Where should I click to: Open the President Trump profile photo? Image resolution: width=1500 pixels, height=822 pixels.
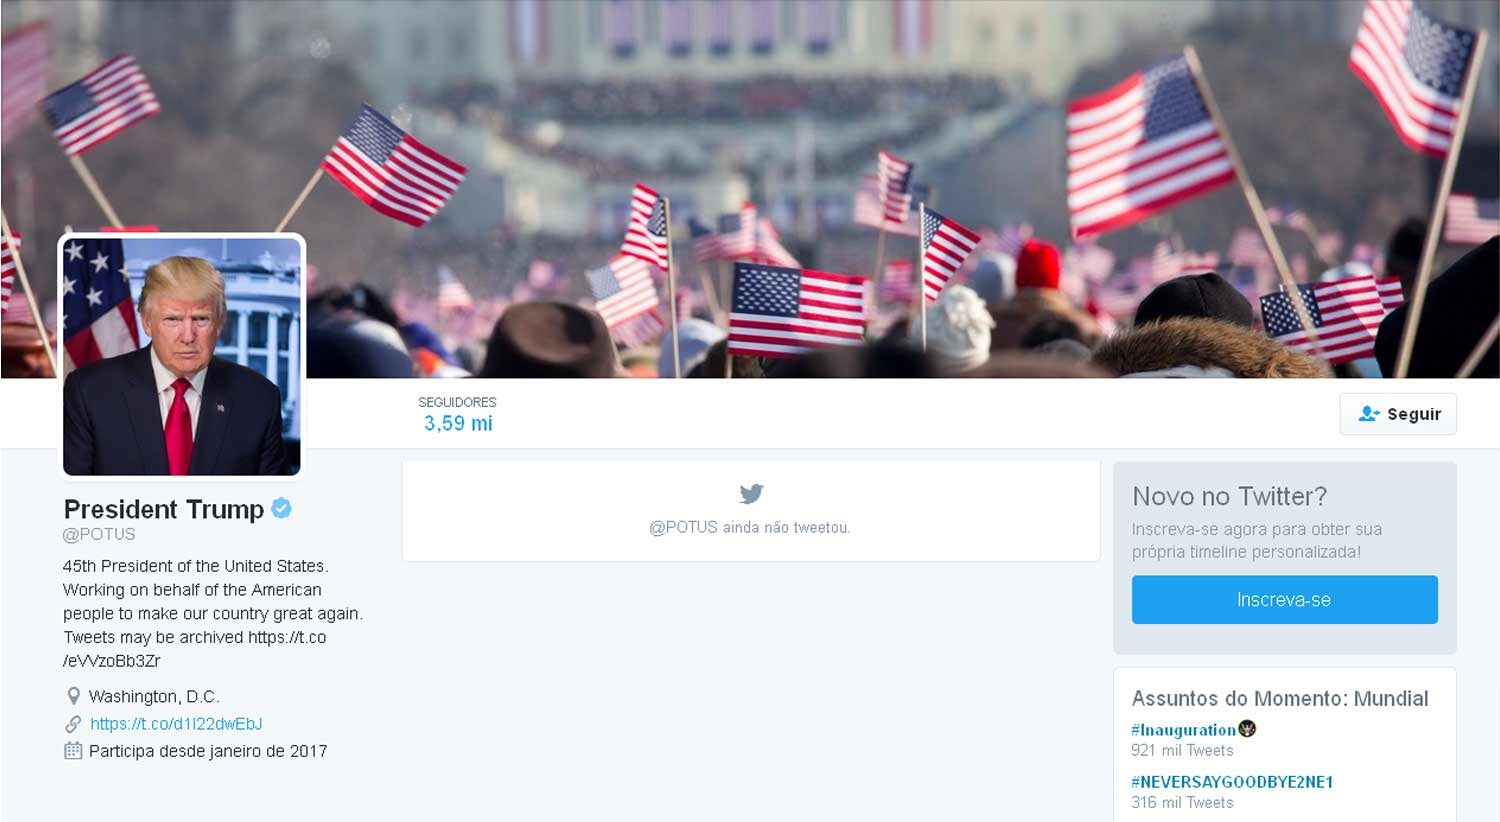tap(182, 356)
